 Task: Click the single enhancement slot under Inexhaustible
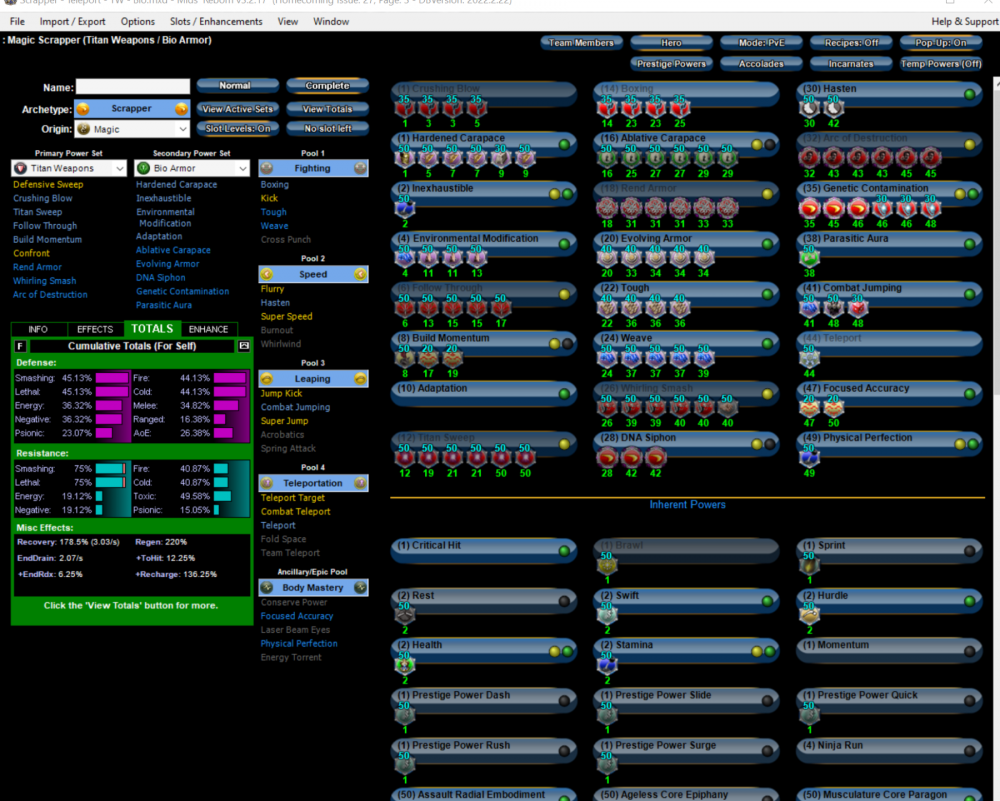point(405,208)
